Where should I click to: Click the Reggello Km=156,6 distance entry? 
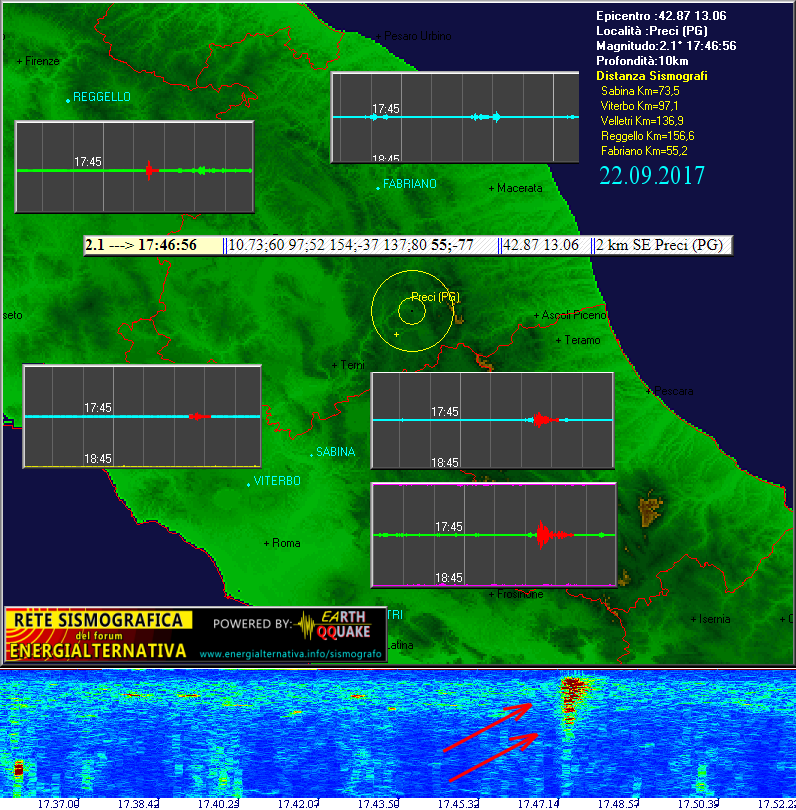647,136
